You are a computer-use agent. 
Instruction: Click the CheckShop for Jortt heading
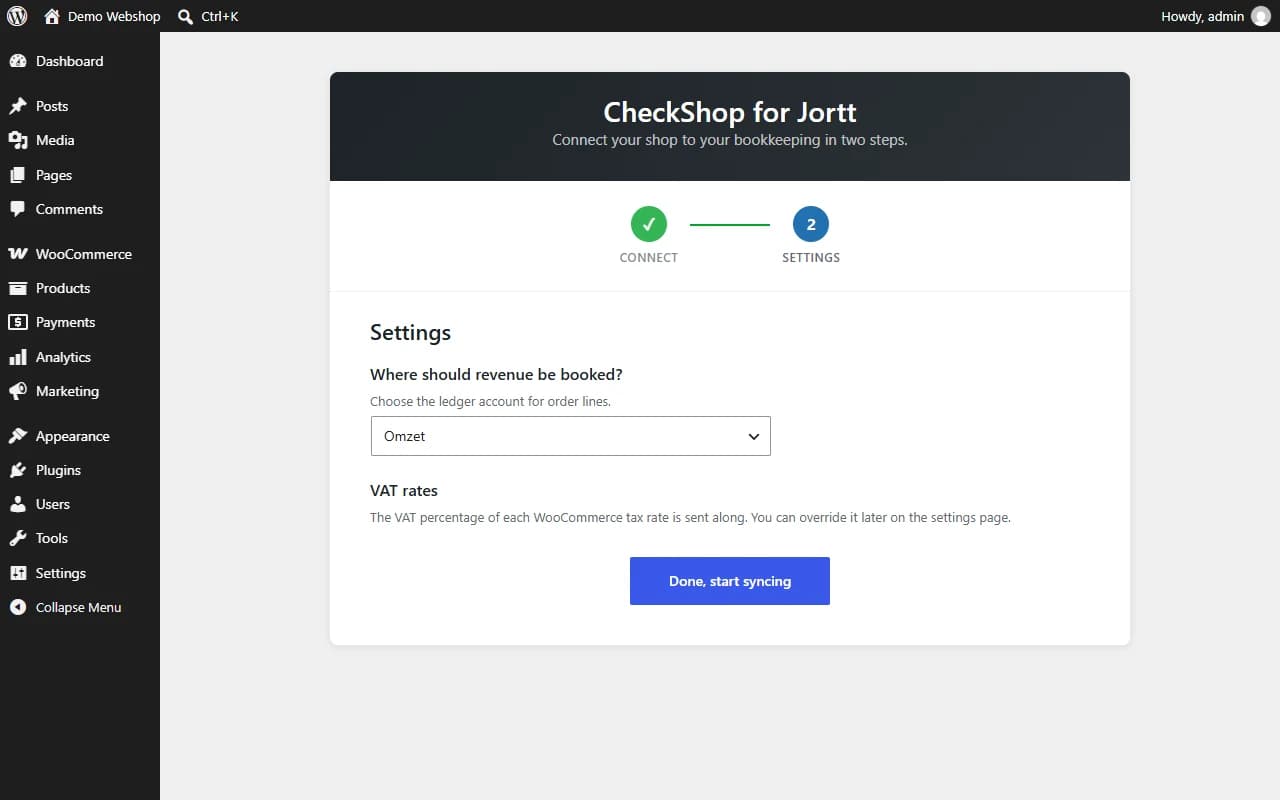pos(730,112)
